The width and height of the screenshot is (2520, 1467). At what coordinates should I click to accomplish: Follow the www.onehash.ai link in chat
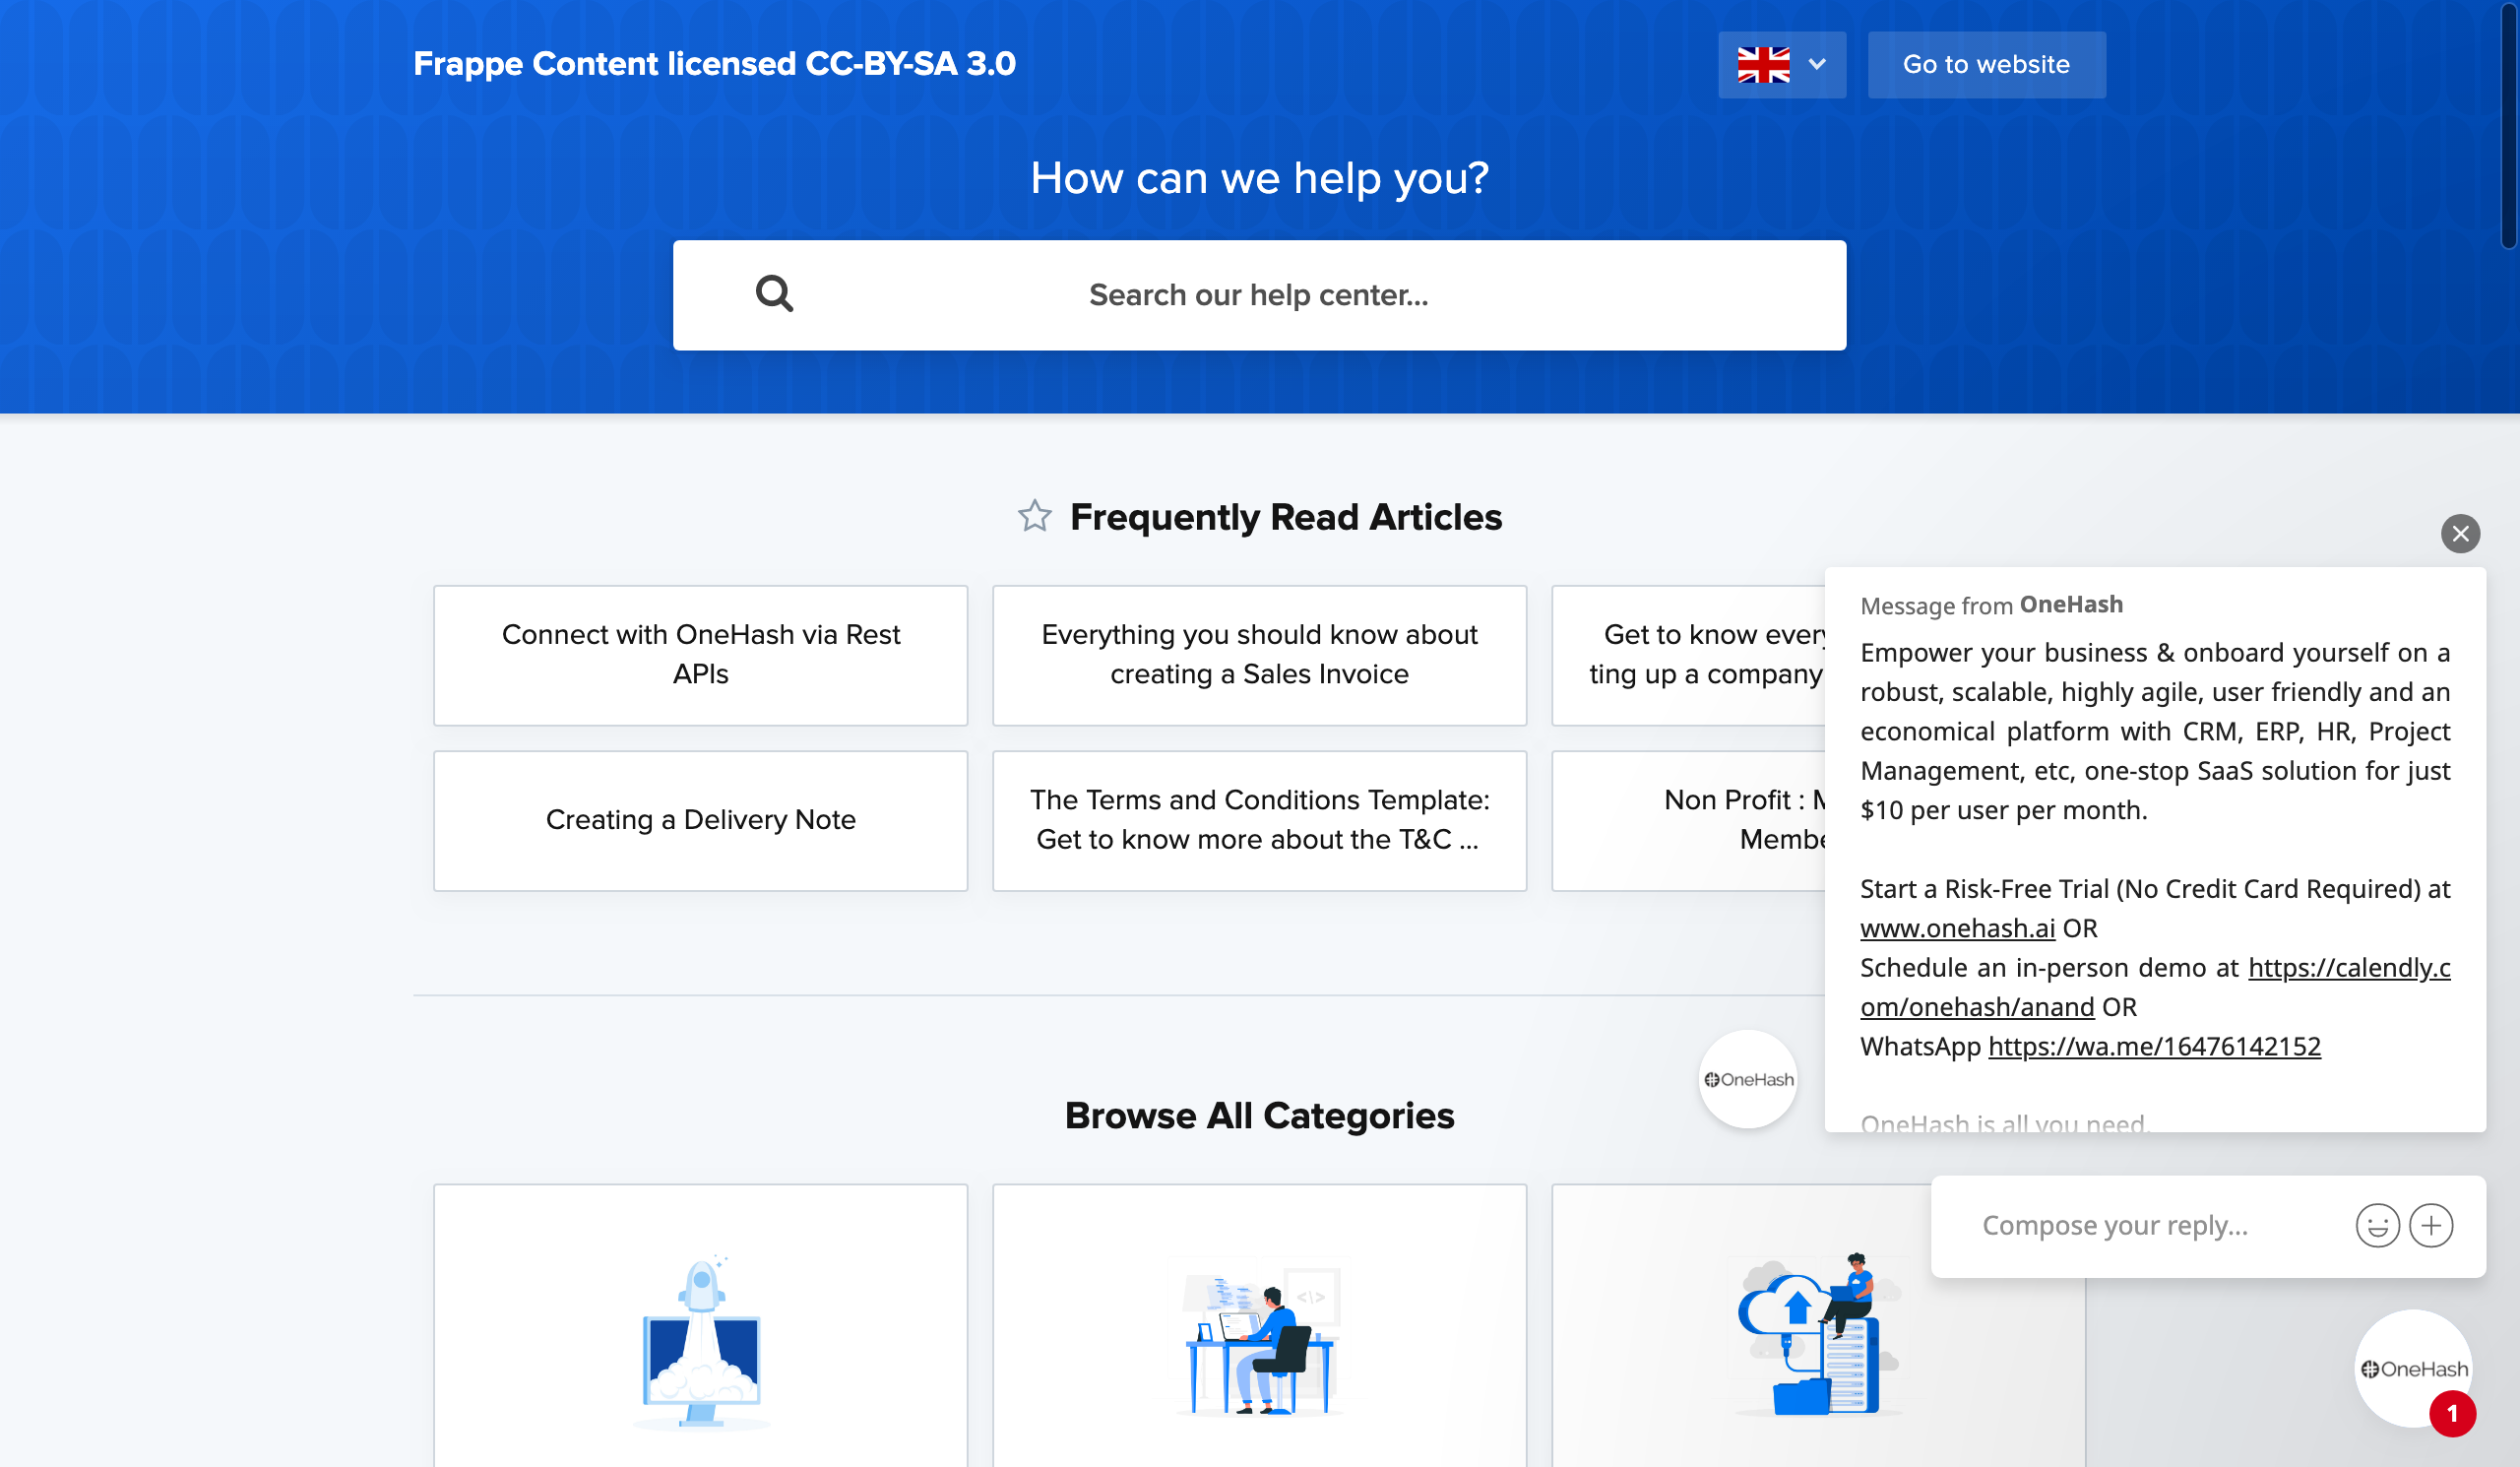pos(1957,928)
